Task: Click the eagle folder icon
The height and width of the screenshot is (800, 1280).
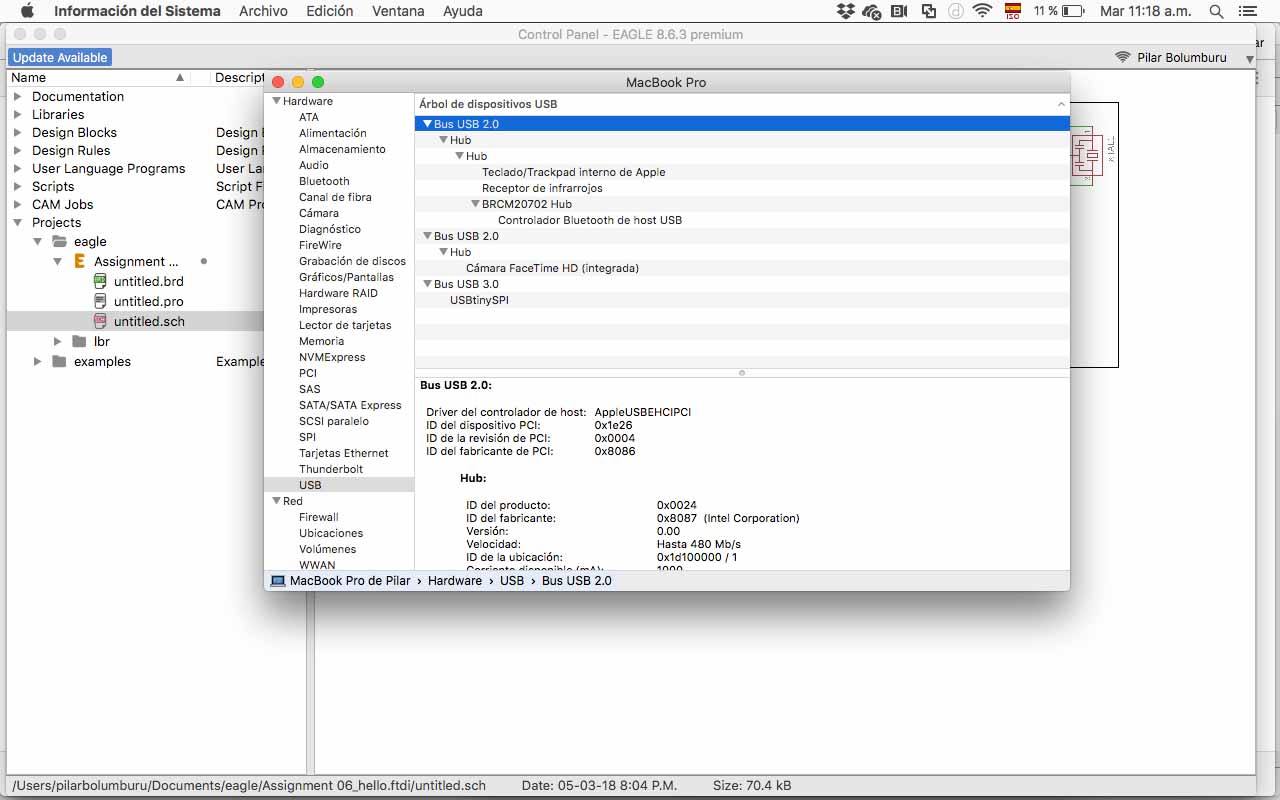Action: coord(60,241)
